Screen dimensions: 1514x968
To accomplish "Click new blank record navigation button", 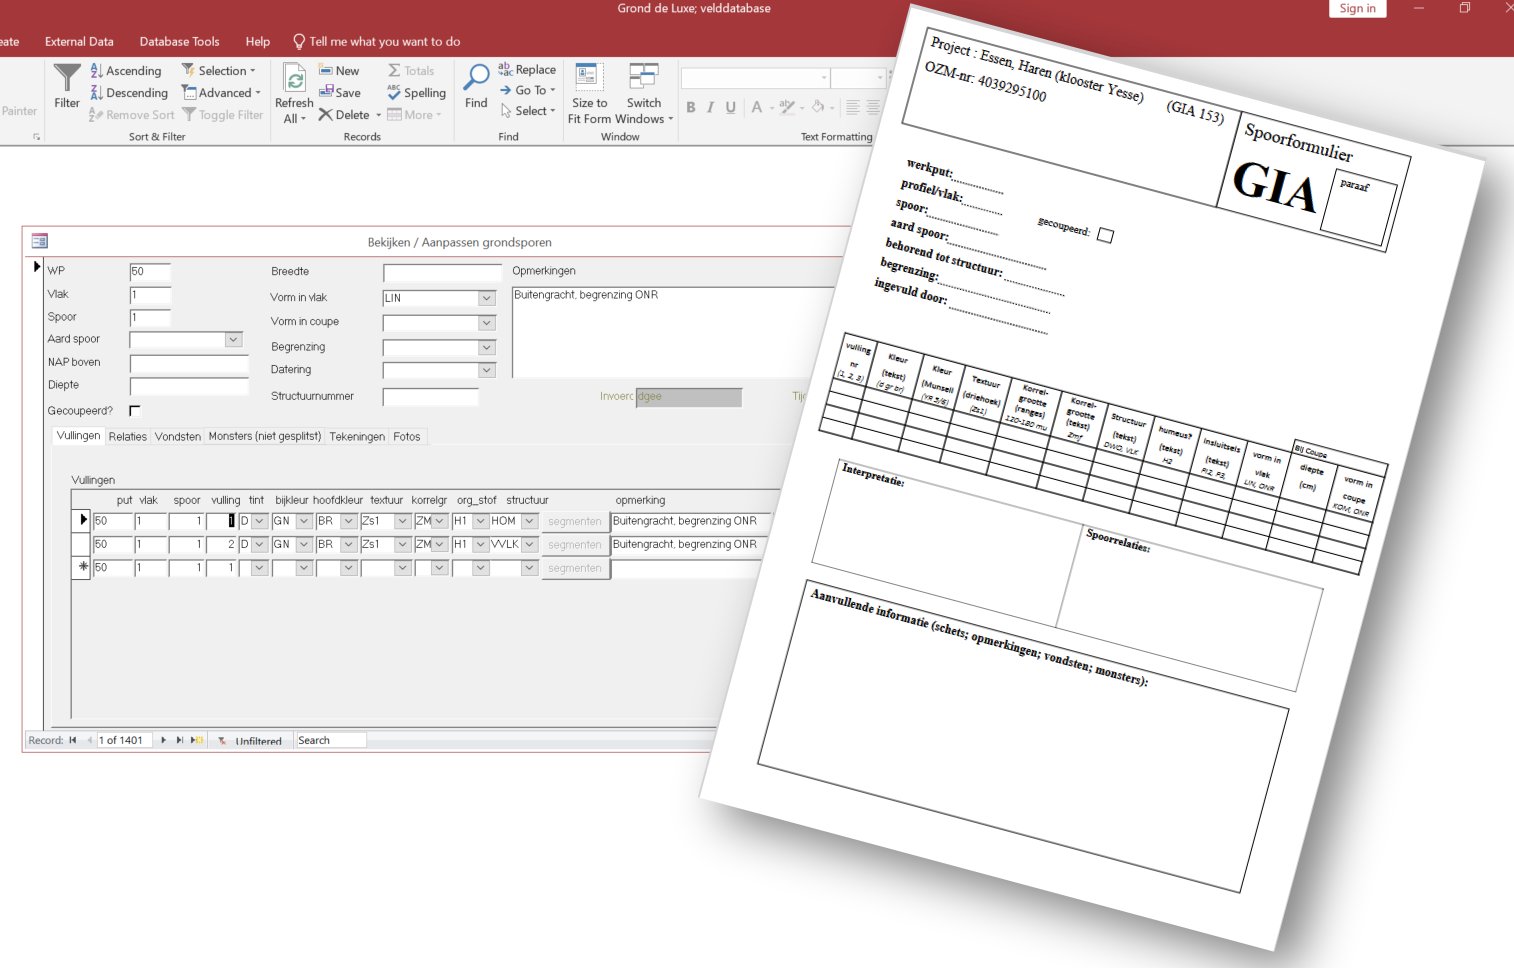I will click(x=197, y=740).
